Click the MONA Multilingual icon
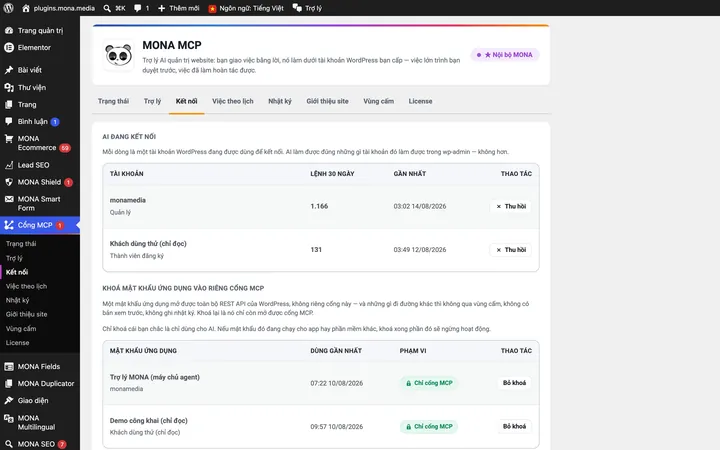The width and height of the screenshot is (720, 450). coord(9,418)
